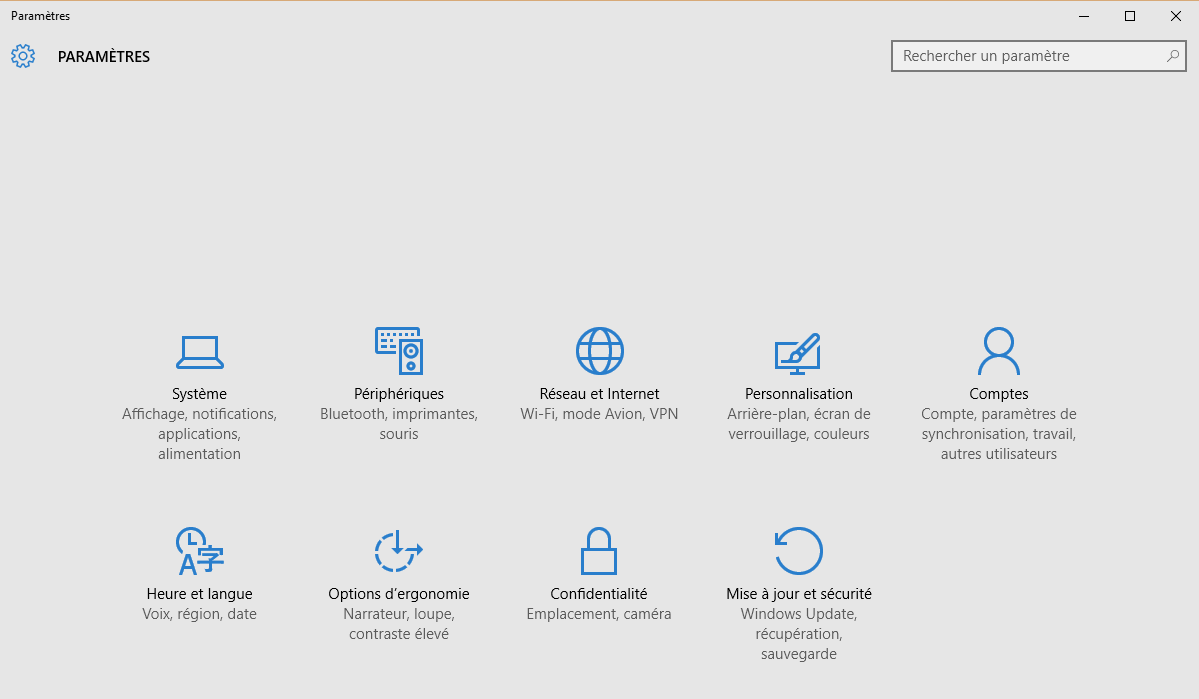
Task: Maximize the Paramètres window
Action: pyautogui.click(x=1130, y=16)
